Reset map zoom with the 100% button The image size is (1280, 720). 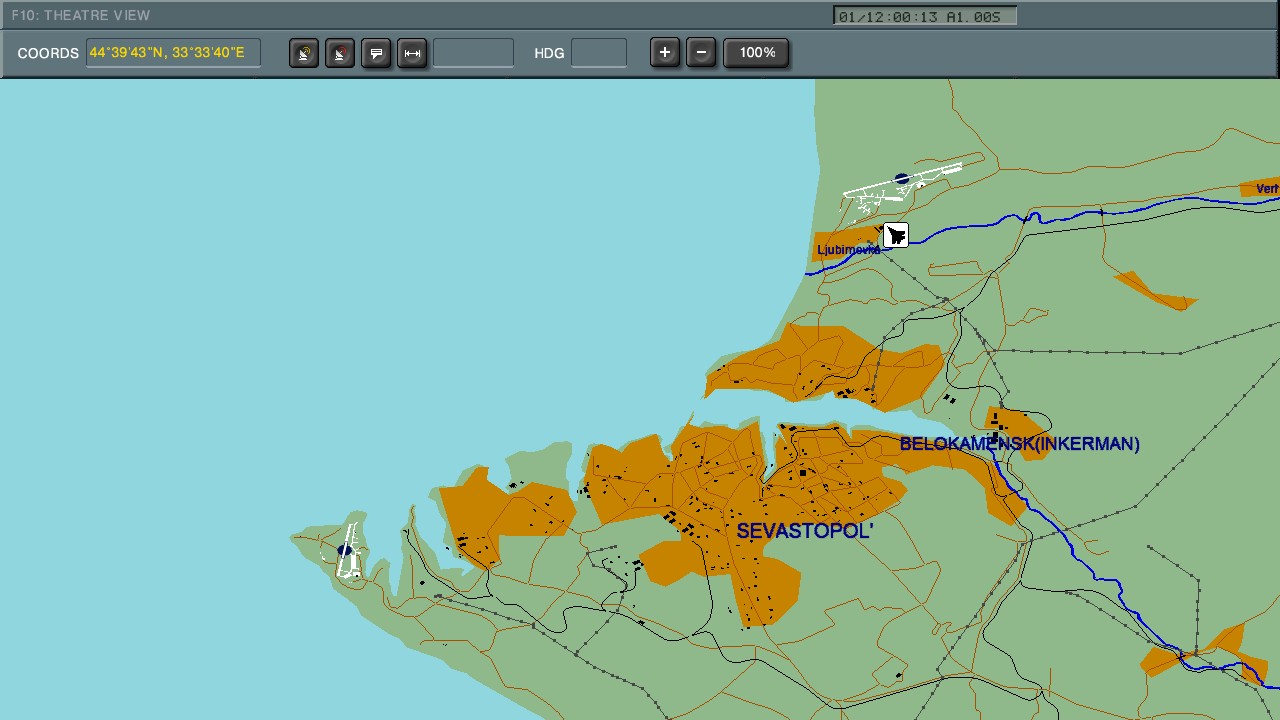[x=756, y=52]
